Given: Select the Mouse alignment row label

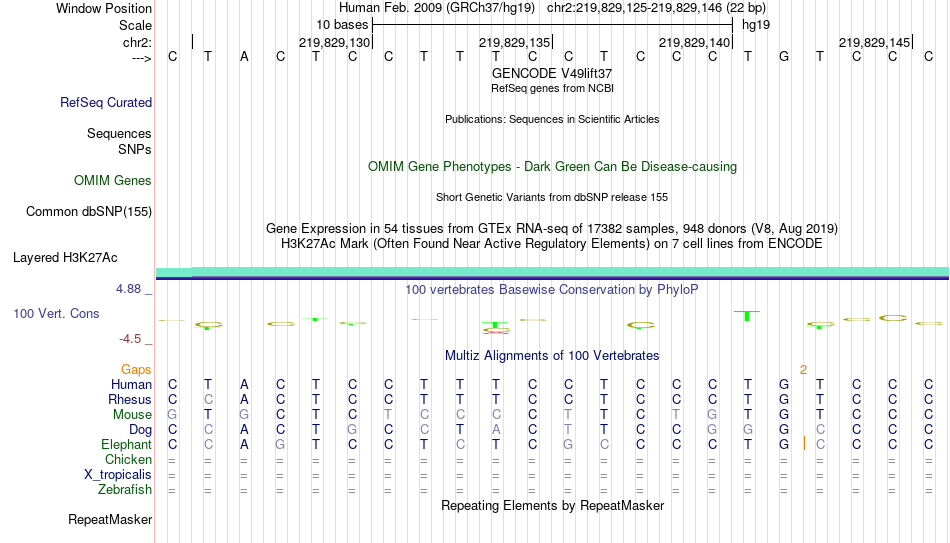Looking at the screenshot, I should coord(132,415).
